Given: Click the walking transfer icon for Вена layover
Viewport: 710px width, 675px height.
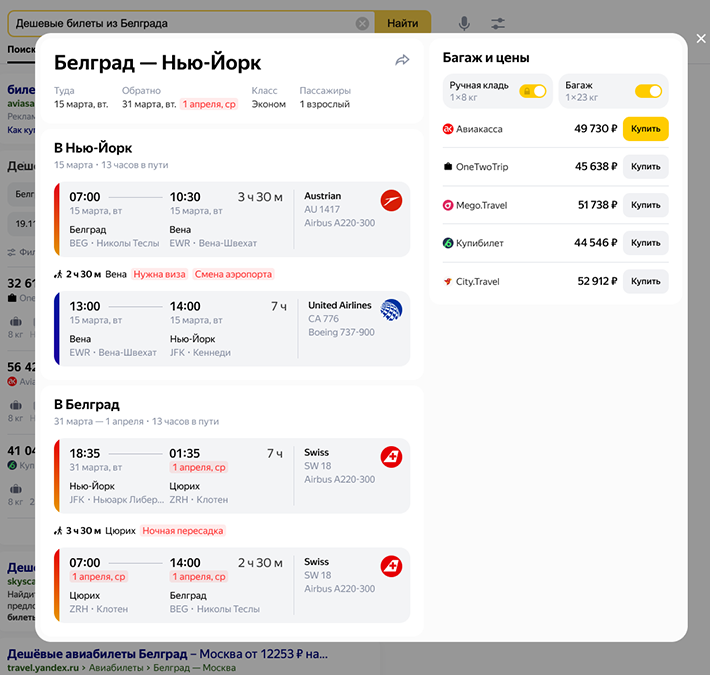Looking at the screenshot, I should tap(58, 274).
